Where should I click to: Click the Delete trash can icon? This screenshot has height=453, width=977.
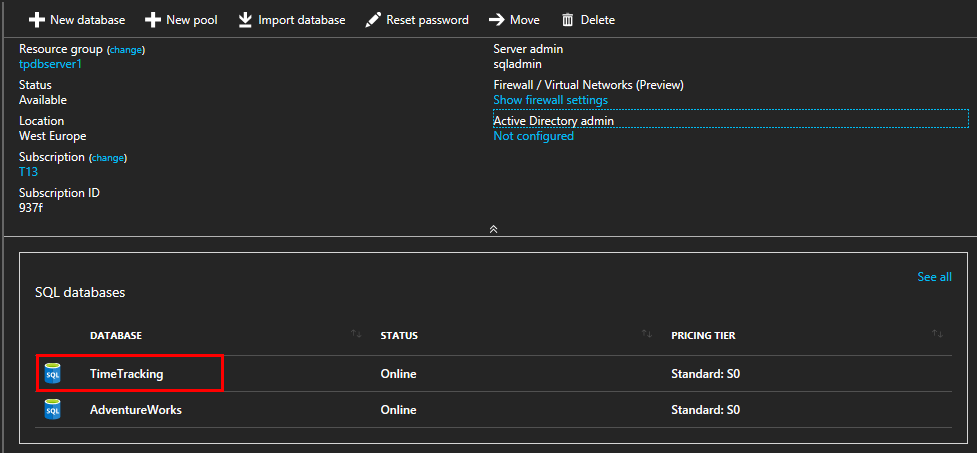[568, 20]
